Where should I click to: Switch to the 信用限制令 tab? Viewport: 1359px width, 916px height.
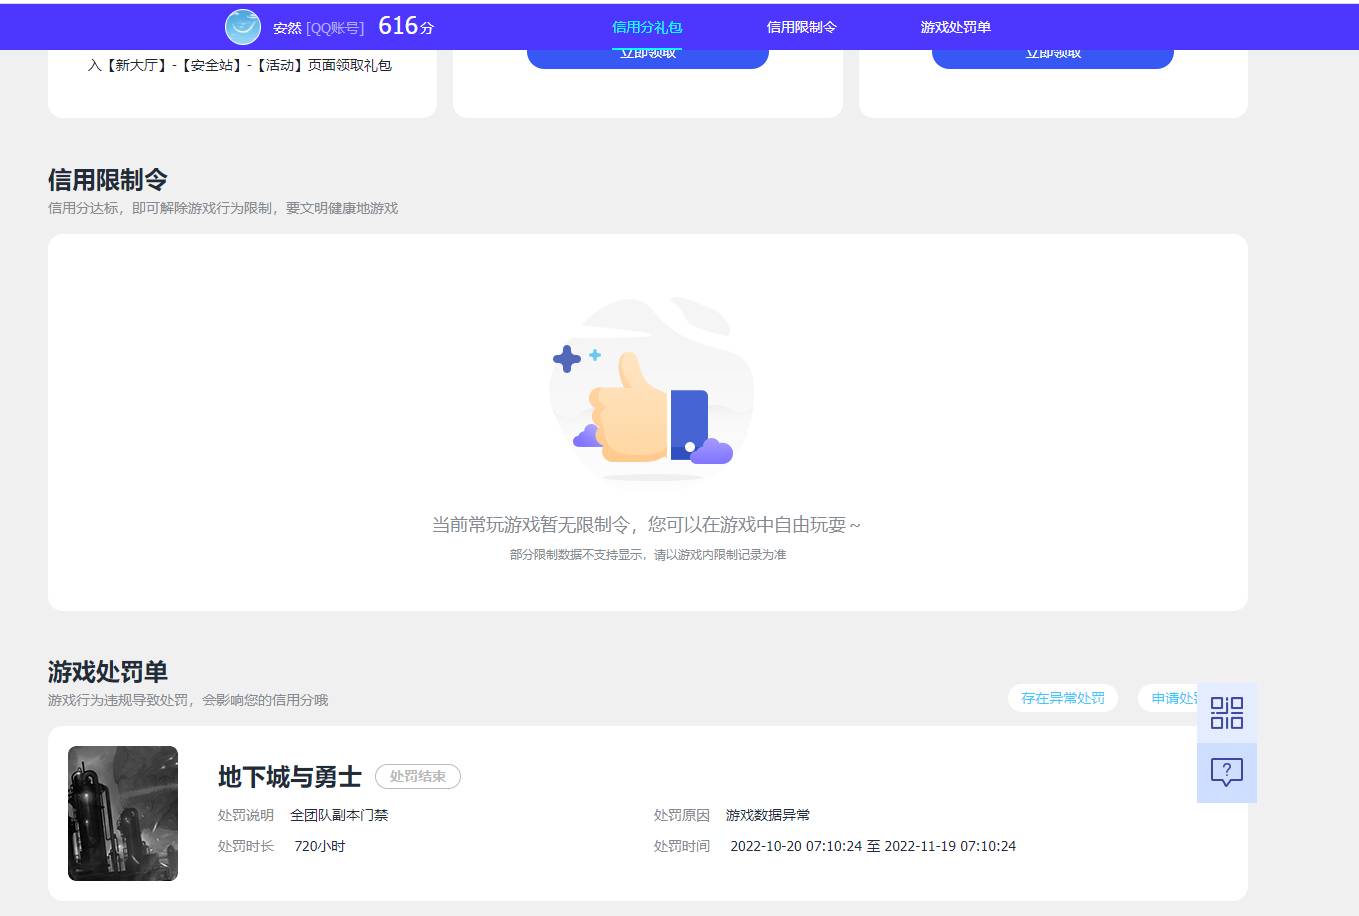799,27
